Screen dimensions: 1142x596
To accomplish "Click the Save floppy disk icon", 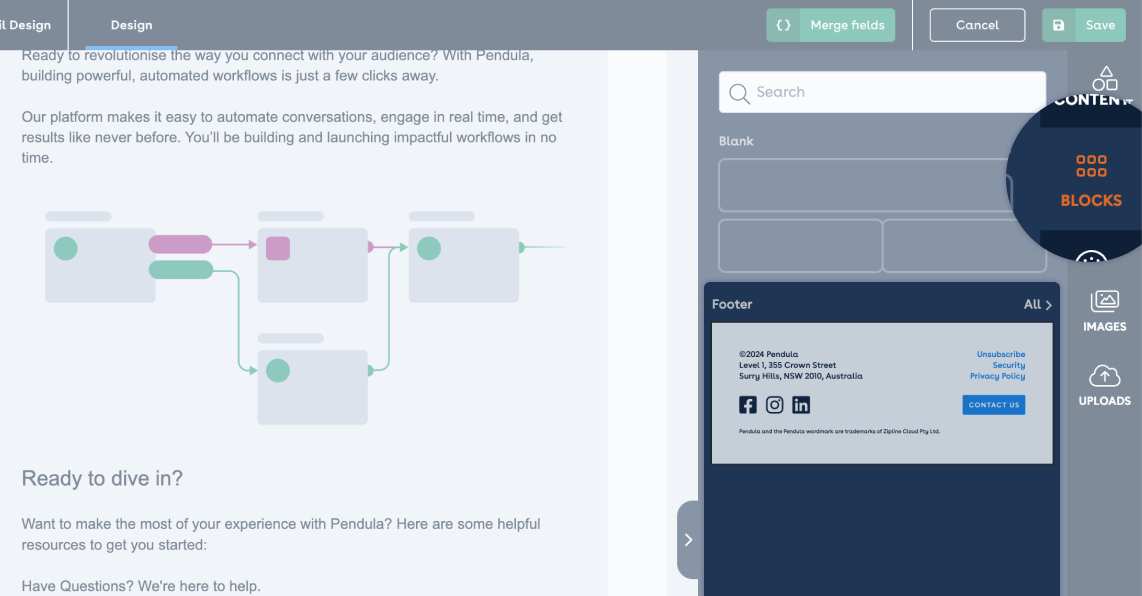I will pyautogui.click(x=1059, y=25).
